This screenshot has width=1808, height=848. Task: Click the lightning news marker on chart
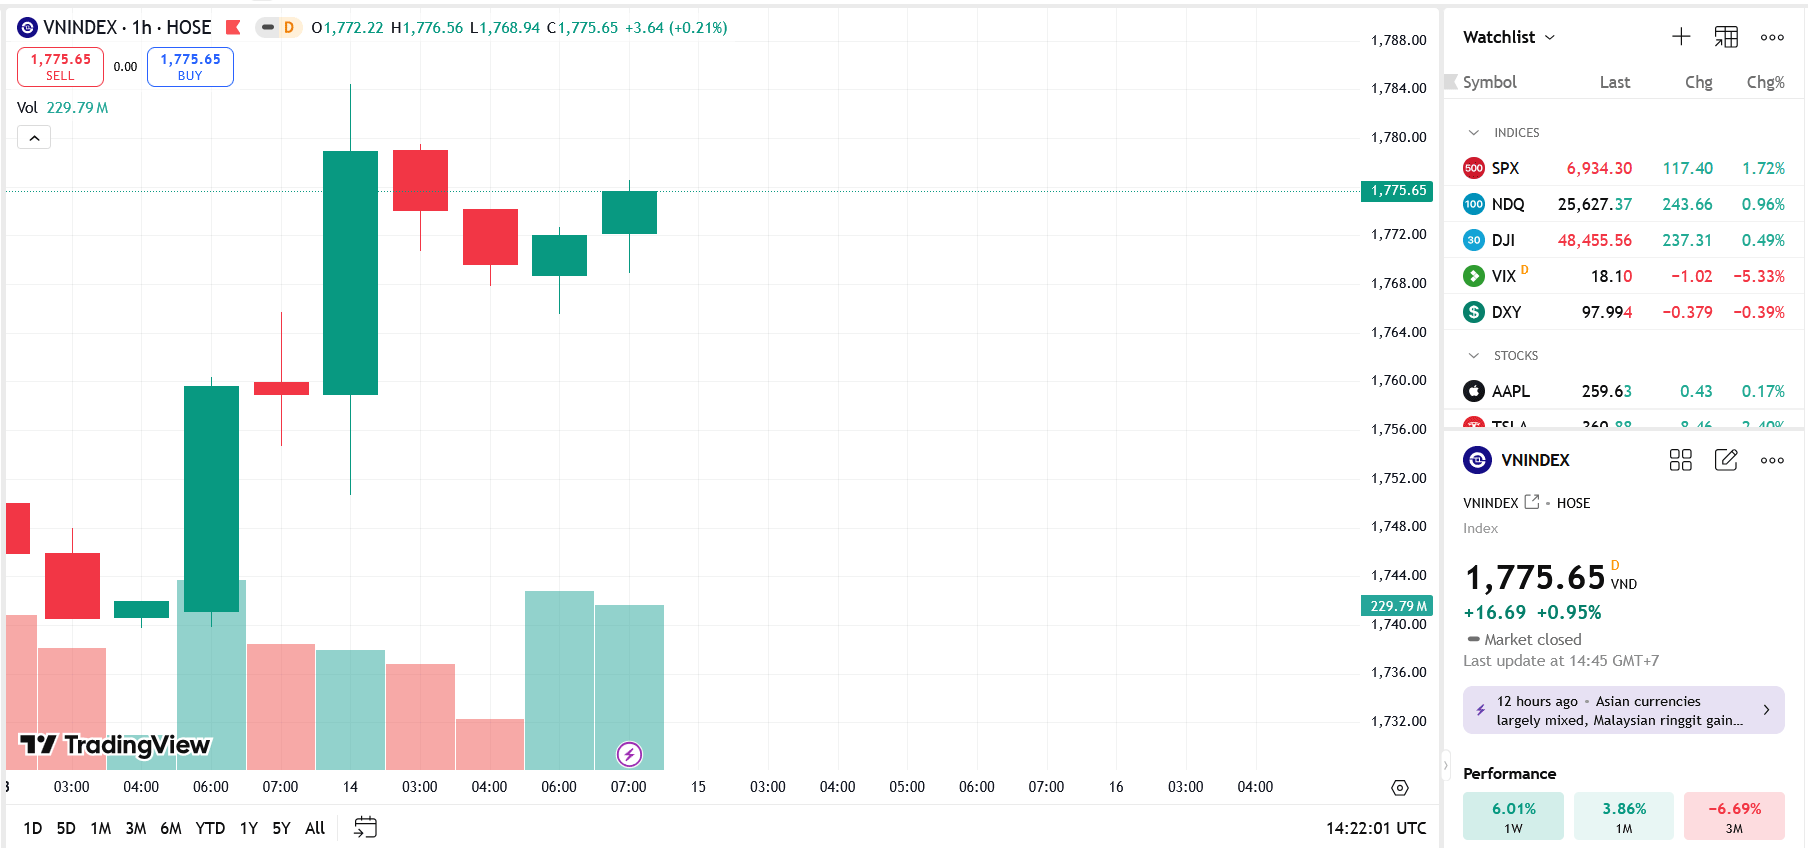point(629,754)
